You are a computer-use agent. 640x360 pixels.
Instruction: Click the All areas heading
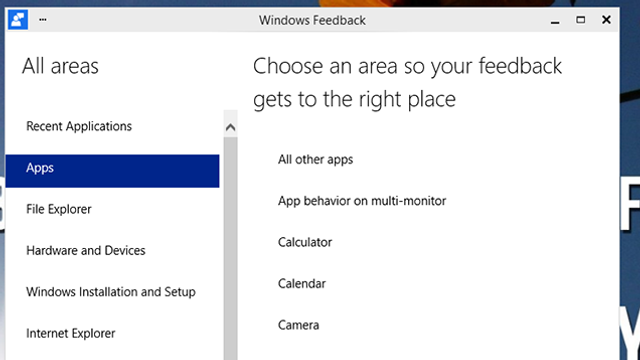click(60, 66)
